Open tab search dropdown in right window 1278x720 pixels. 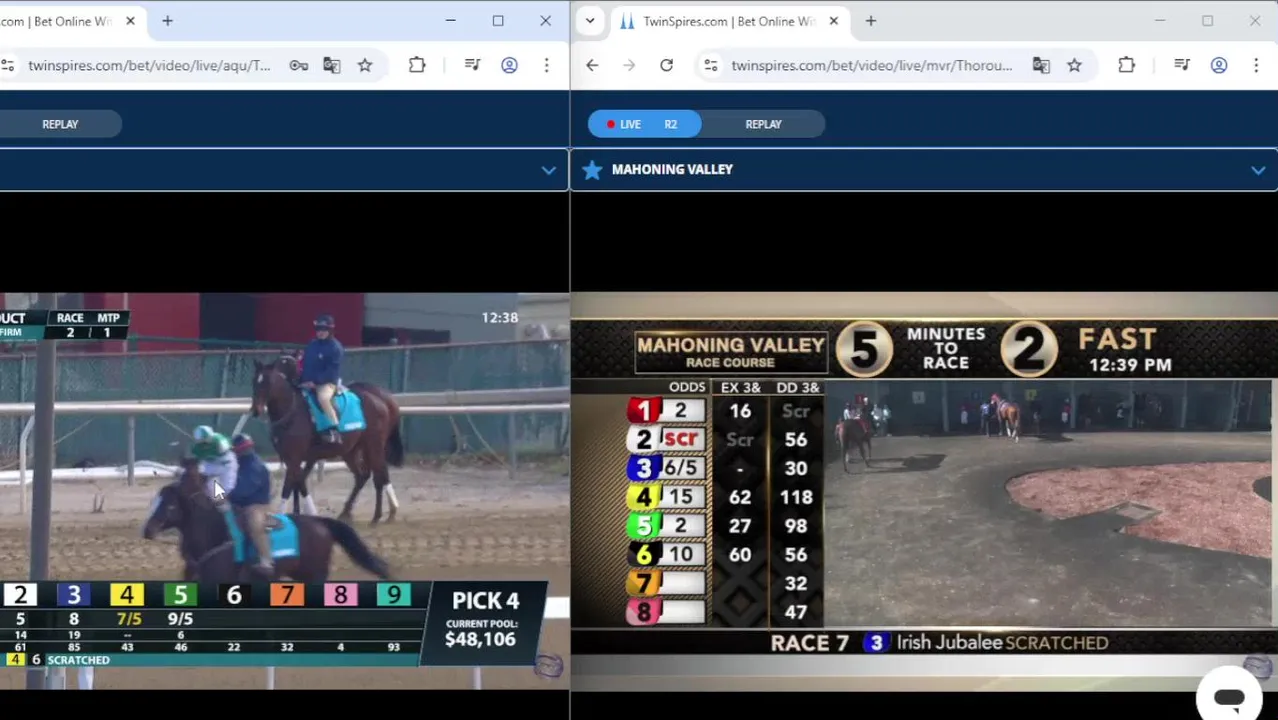coord(590,21)
